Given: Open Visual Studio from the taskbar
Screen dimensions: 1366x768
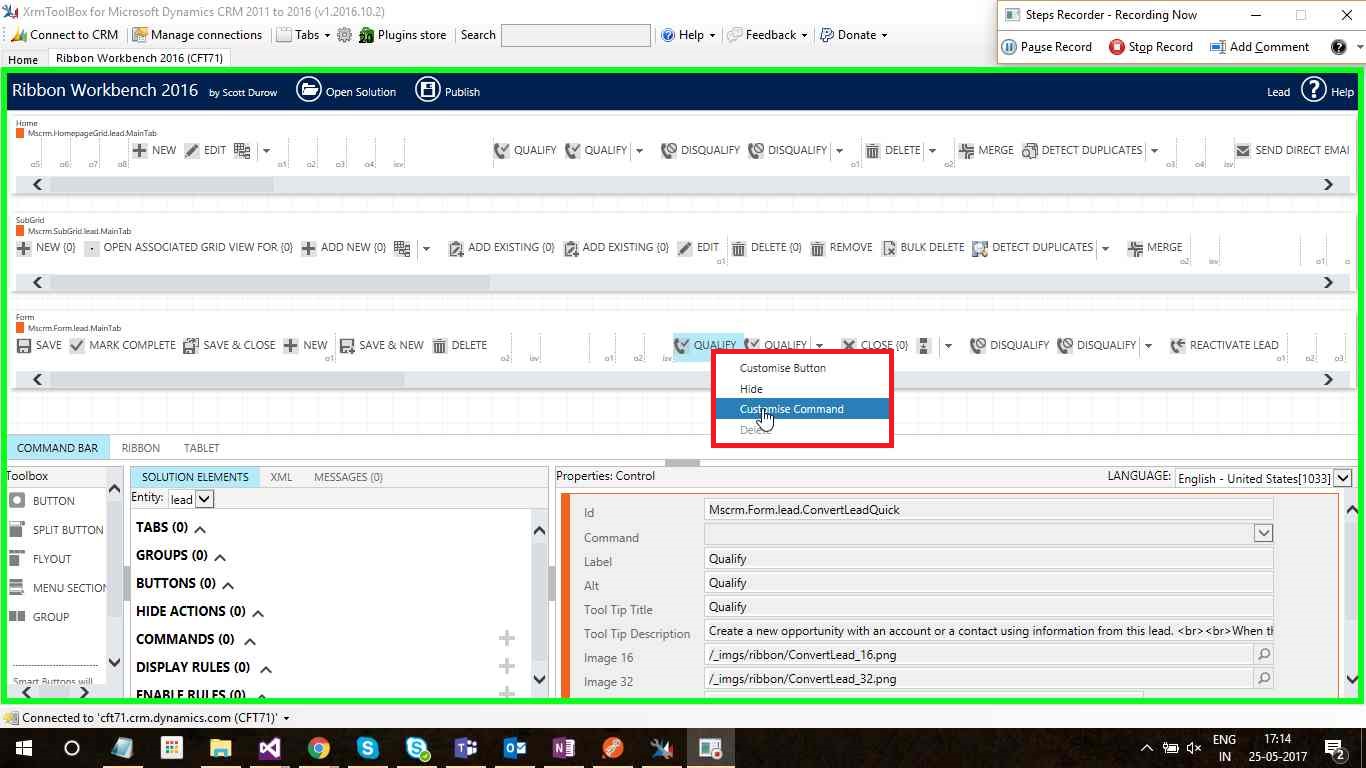Looking at the screenshot, I should point(269,748).
